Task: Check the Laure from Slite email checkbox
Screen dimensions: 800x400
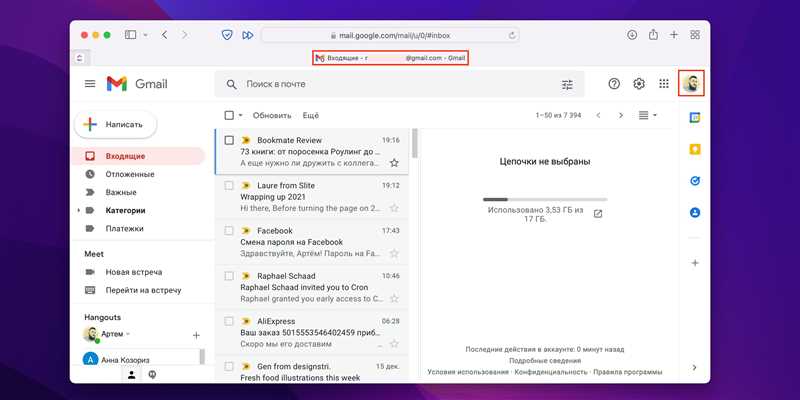Action: point(229,185)
